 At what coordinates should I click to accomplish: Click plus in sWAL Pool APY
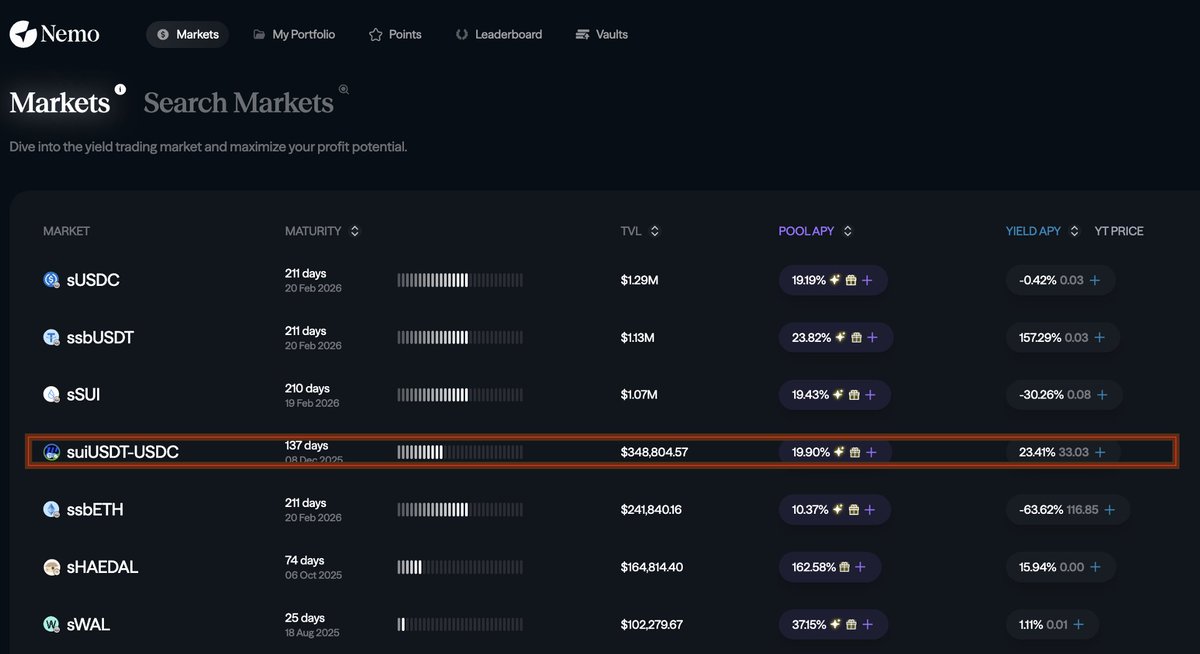pyautogui.click(x=867, y=625)
